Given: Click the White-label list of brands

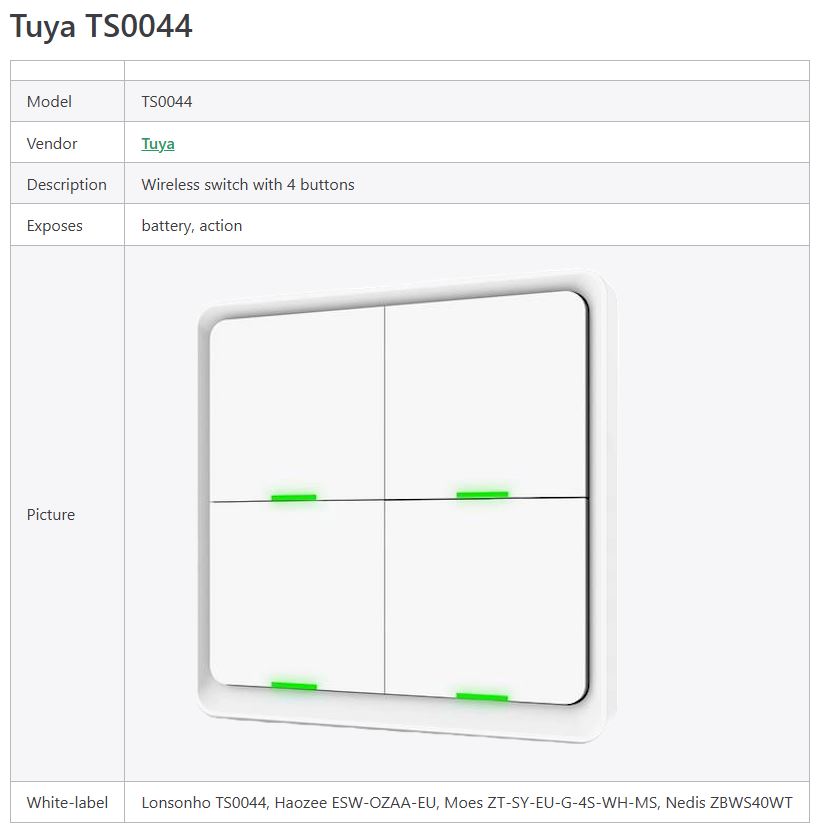Looking at the screenshot, I should click(x=467, y=803).
